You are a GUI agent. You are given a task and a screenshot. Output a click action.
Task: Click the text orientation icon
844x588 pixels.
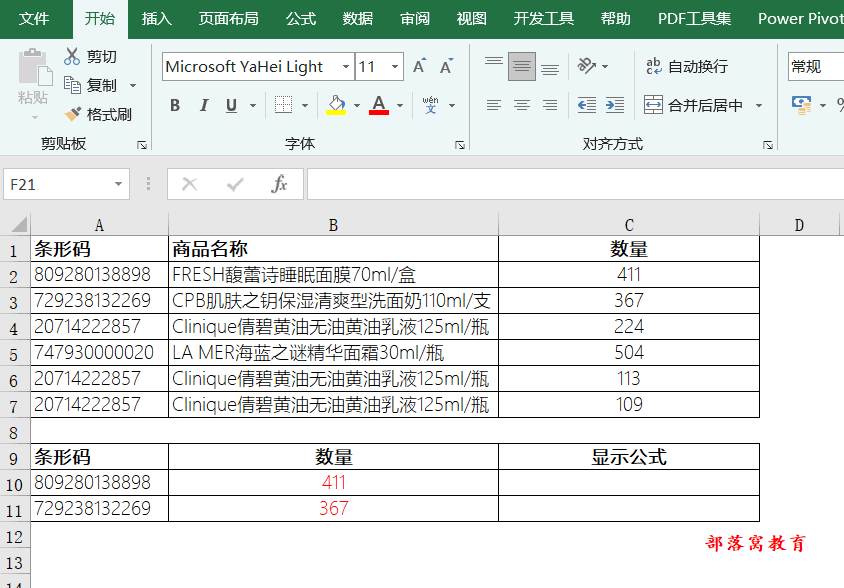(586, 66)
